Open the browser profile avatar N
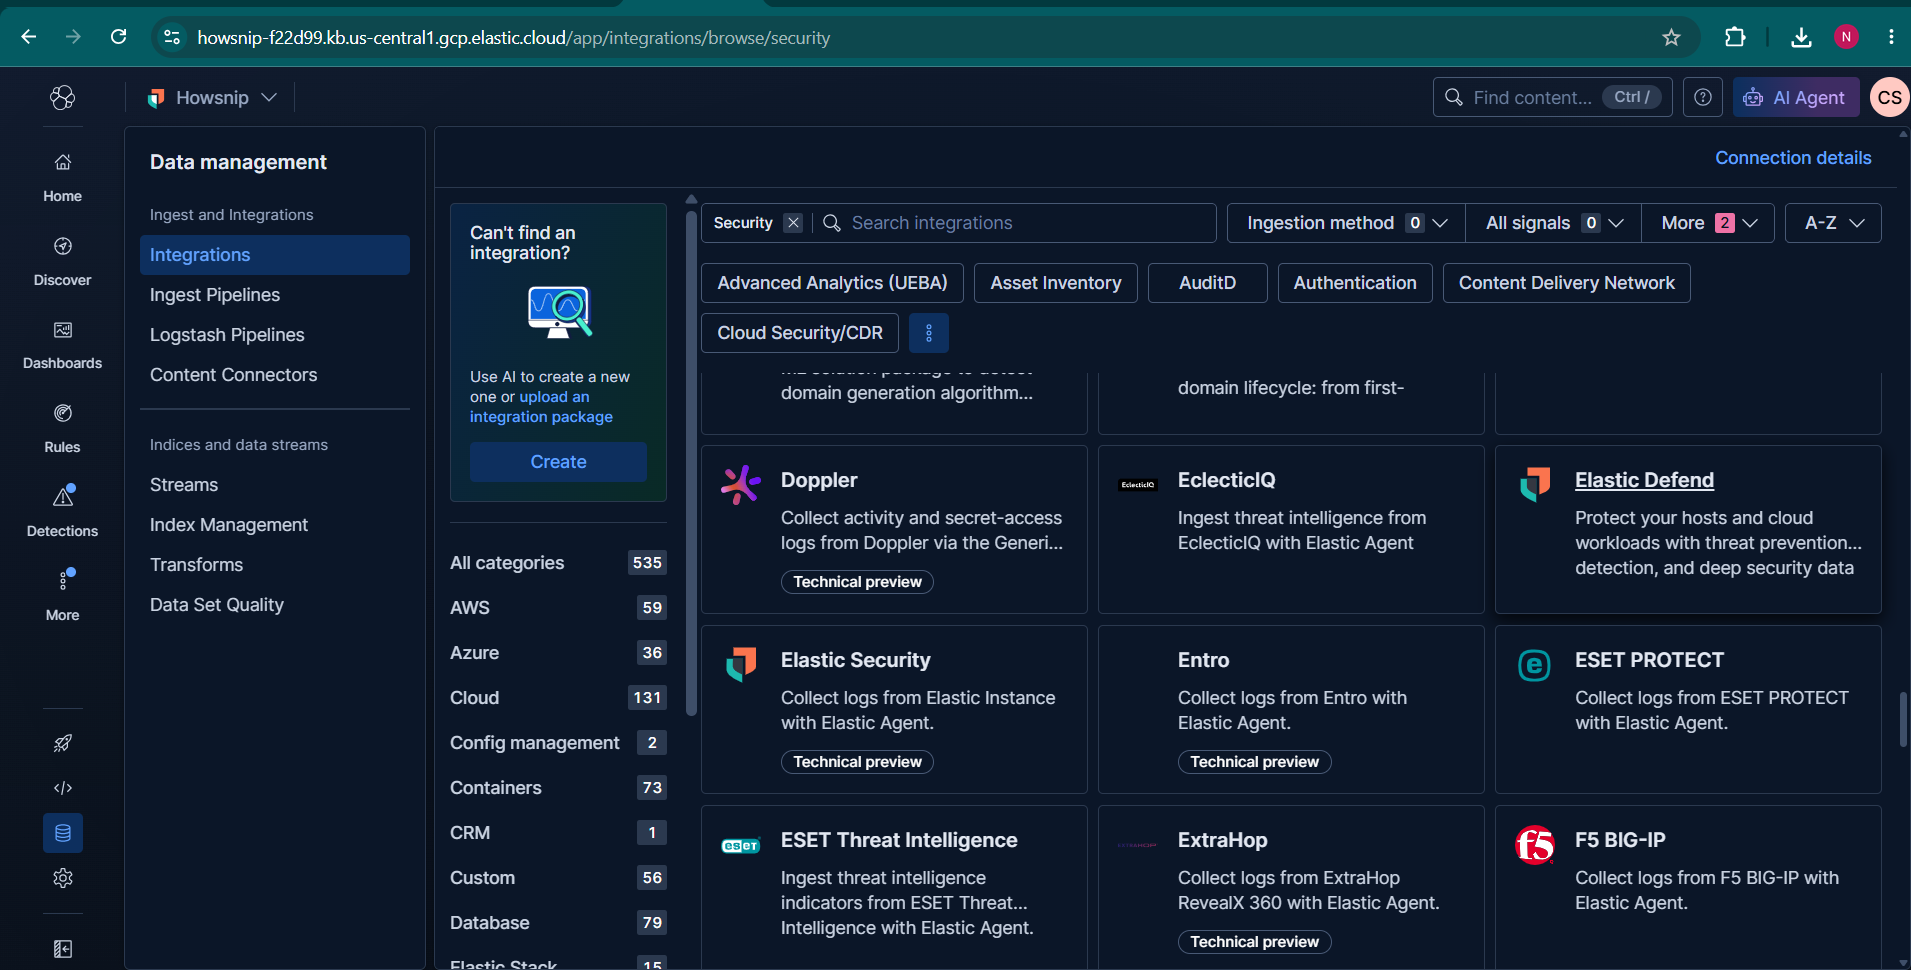The width and height of the screenshot is (1911, 970). (1846, 37)
